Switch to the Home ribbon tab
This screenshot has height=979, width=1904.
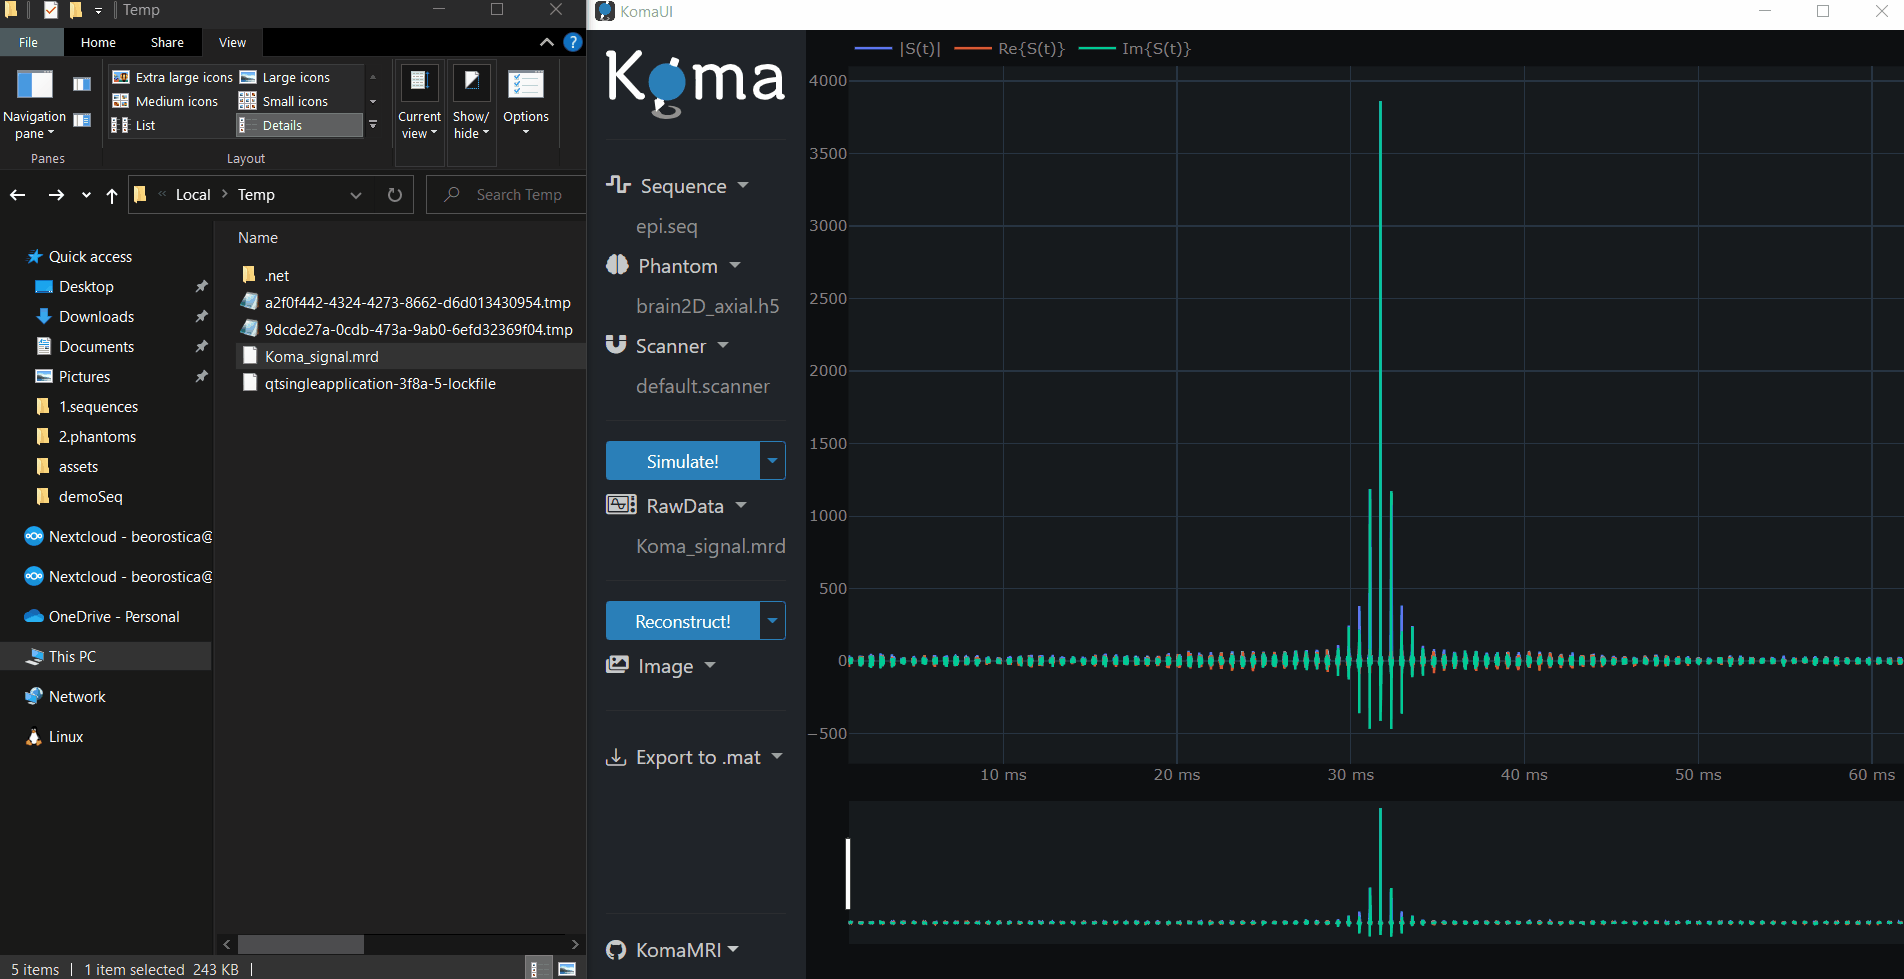click(98, 42)
